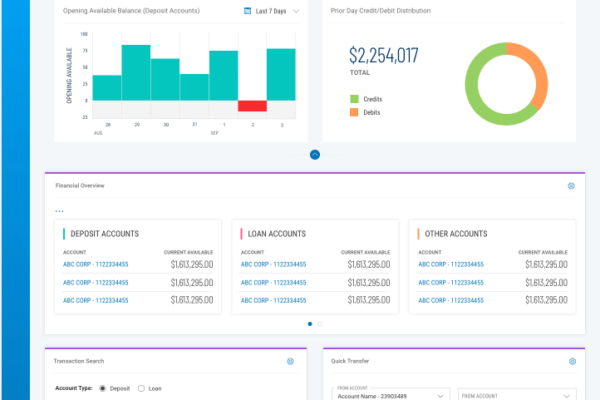
Task: Click the green Credits legend swatch
Action: pos(354,99)
